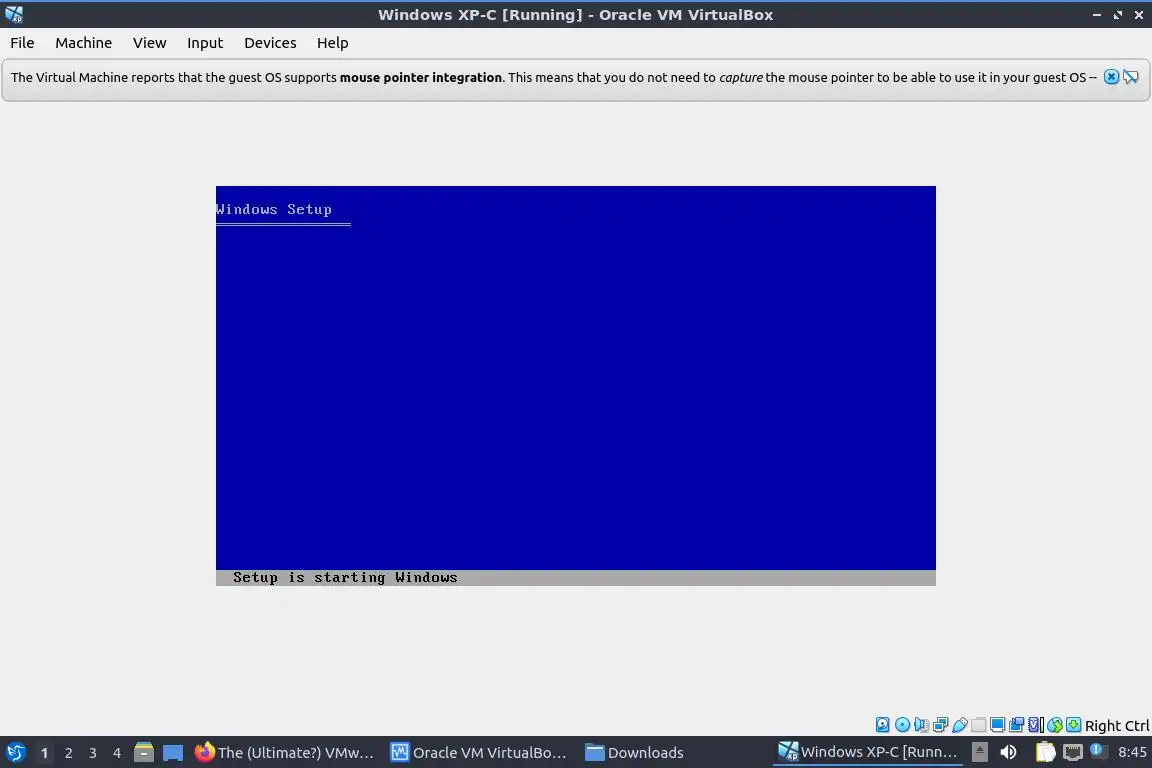Viewport: 1152px width, 768px height.
Task: Open the File menu
Action: point(22,43)
